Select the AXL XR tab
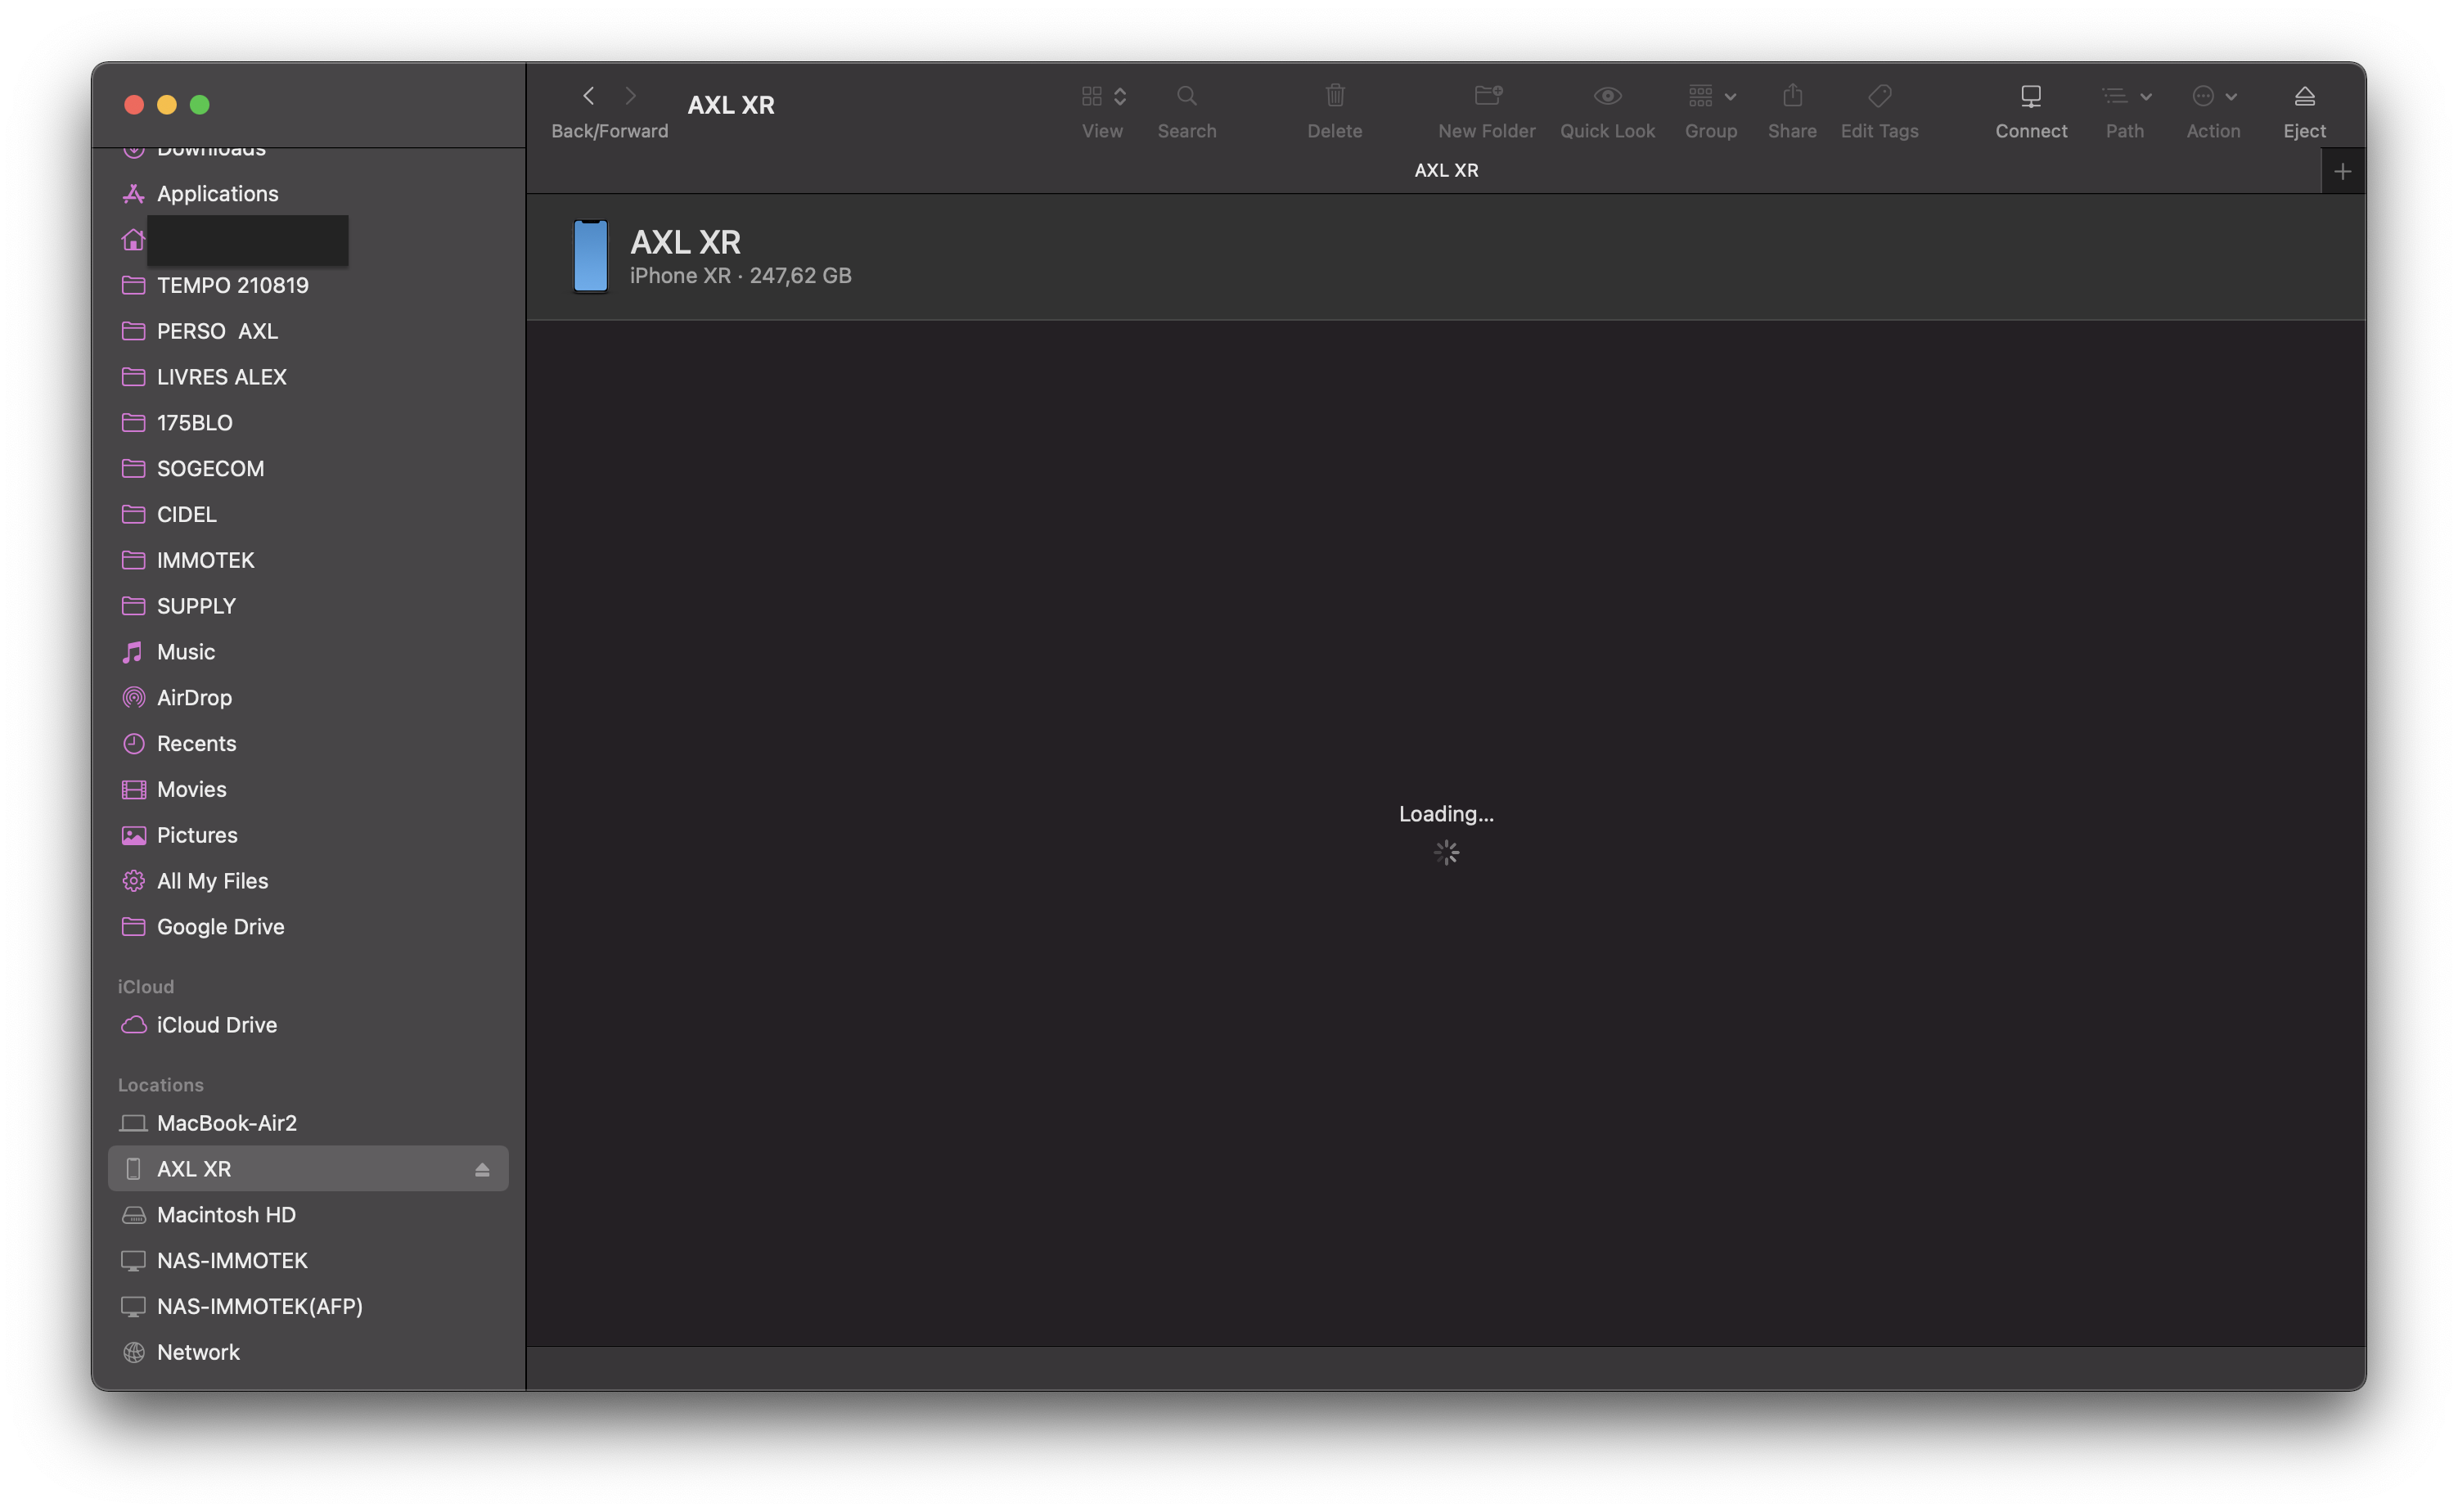 point(1445,171)
